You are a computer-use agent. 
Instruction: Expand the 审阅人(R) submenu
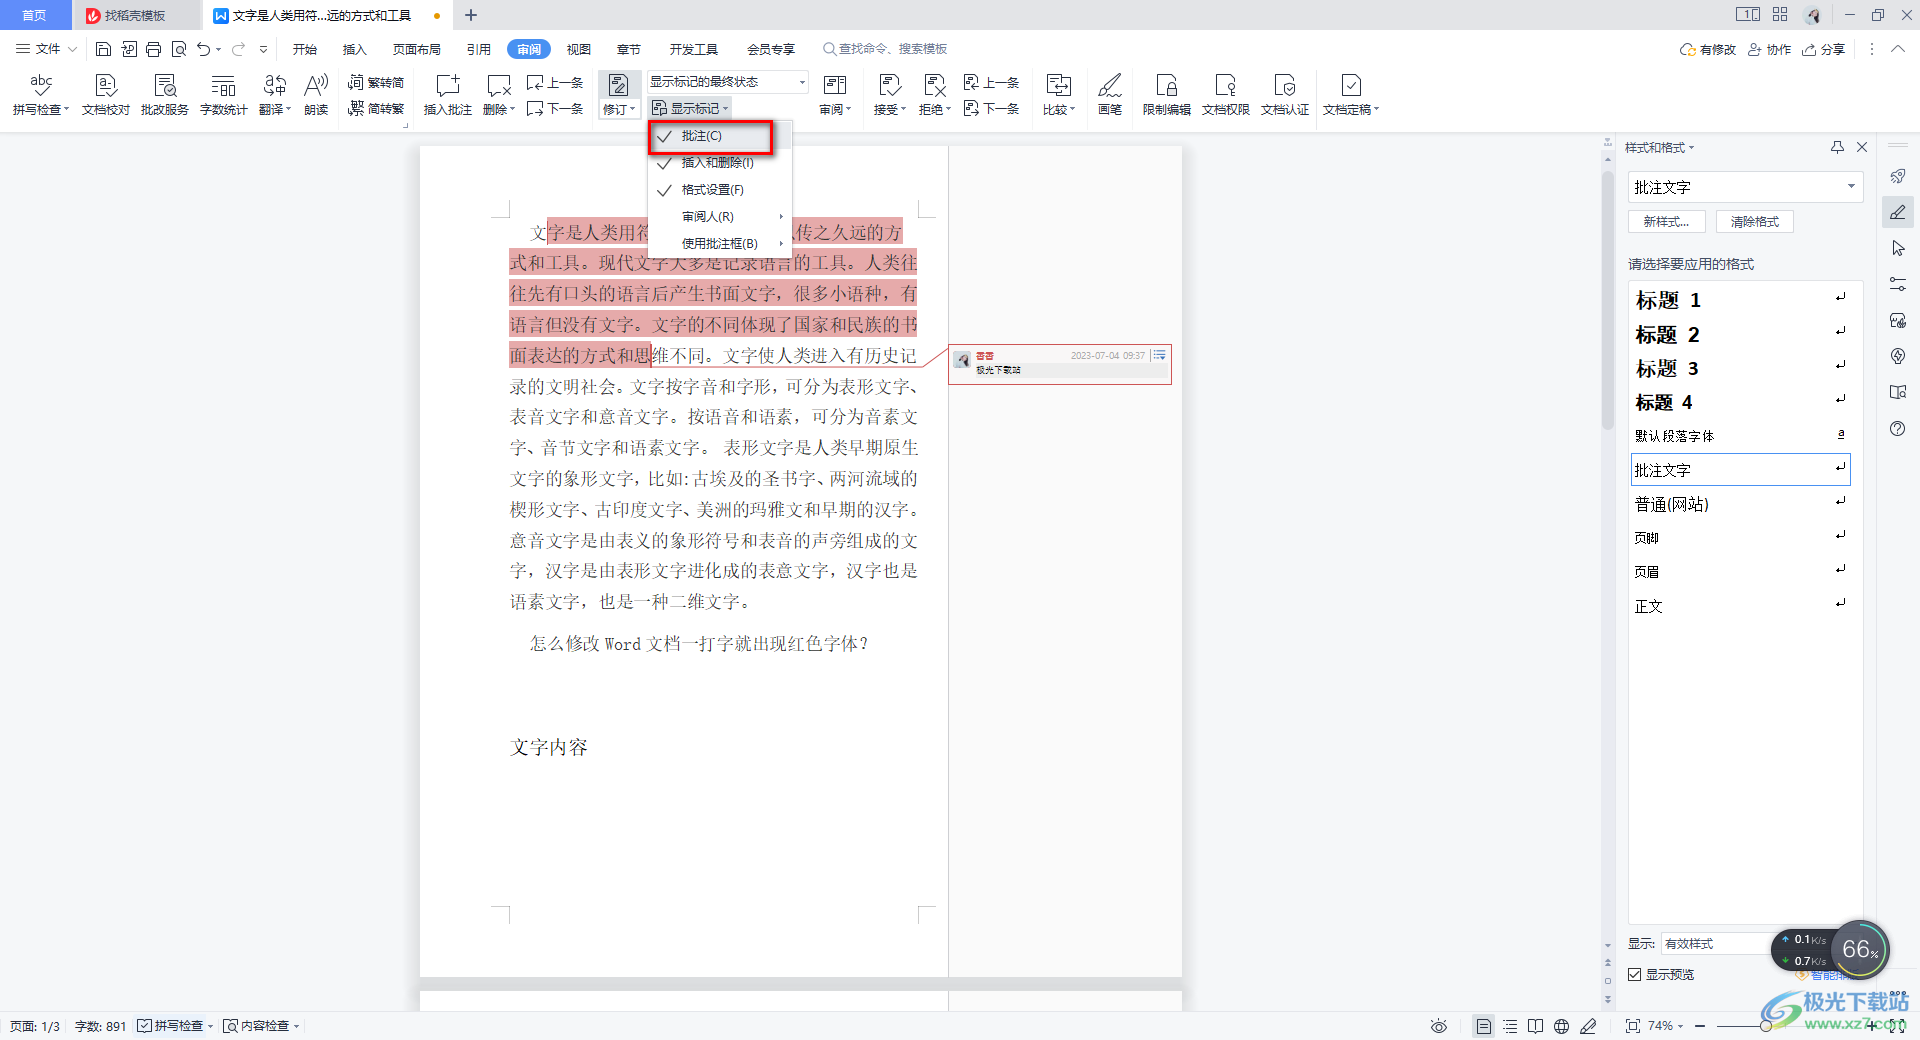click(720, 217)
